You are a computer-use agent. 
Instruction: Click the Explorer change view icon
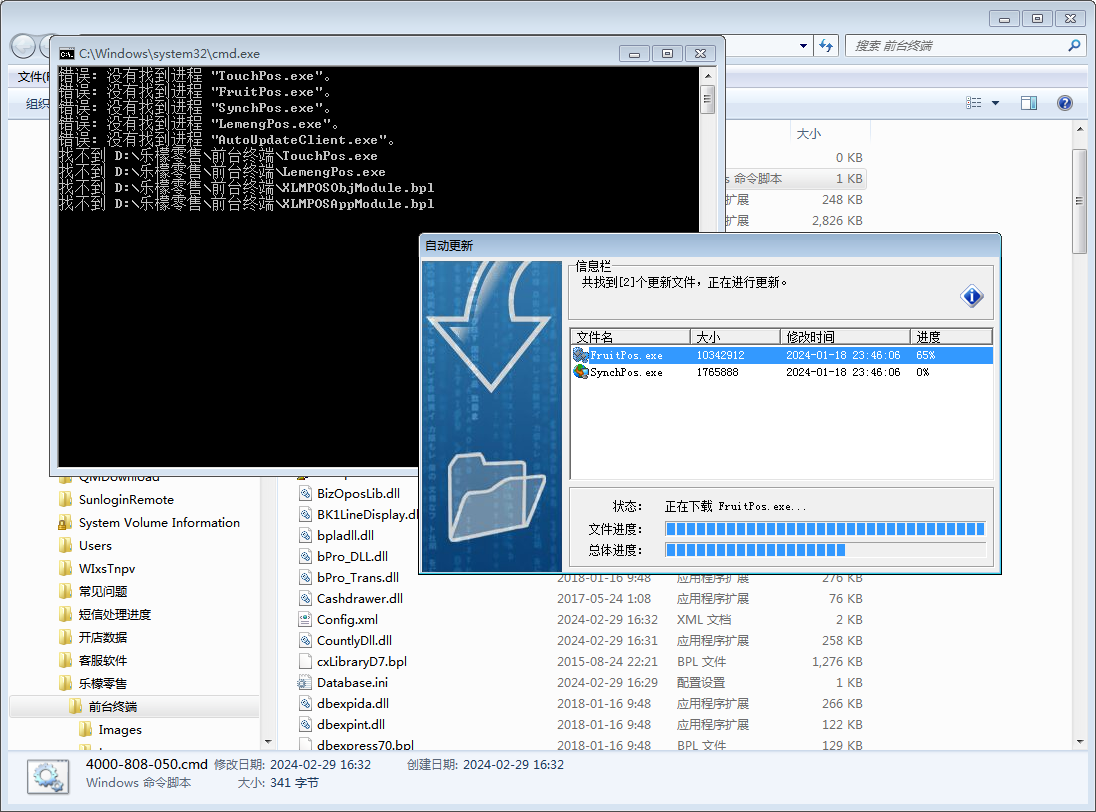coord(974,103)
